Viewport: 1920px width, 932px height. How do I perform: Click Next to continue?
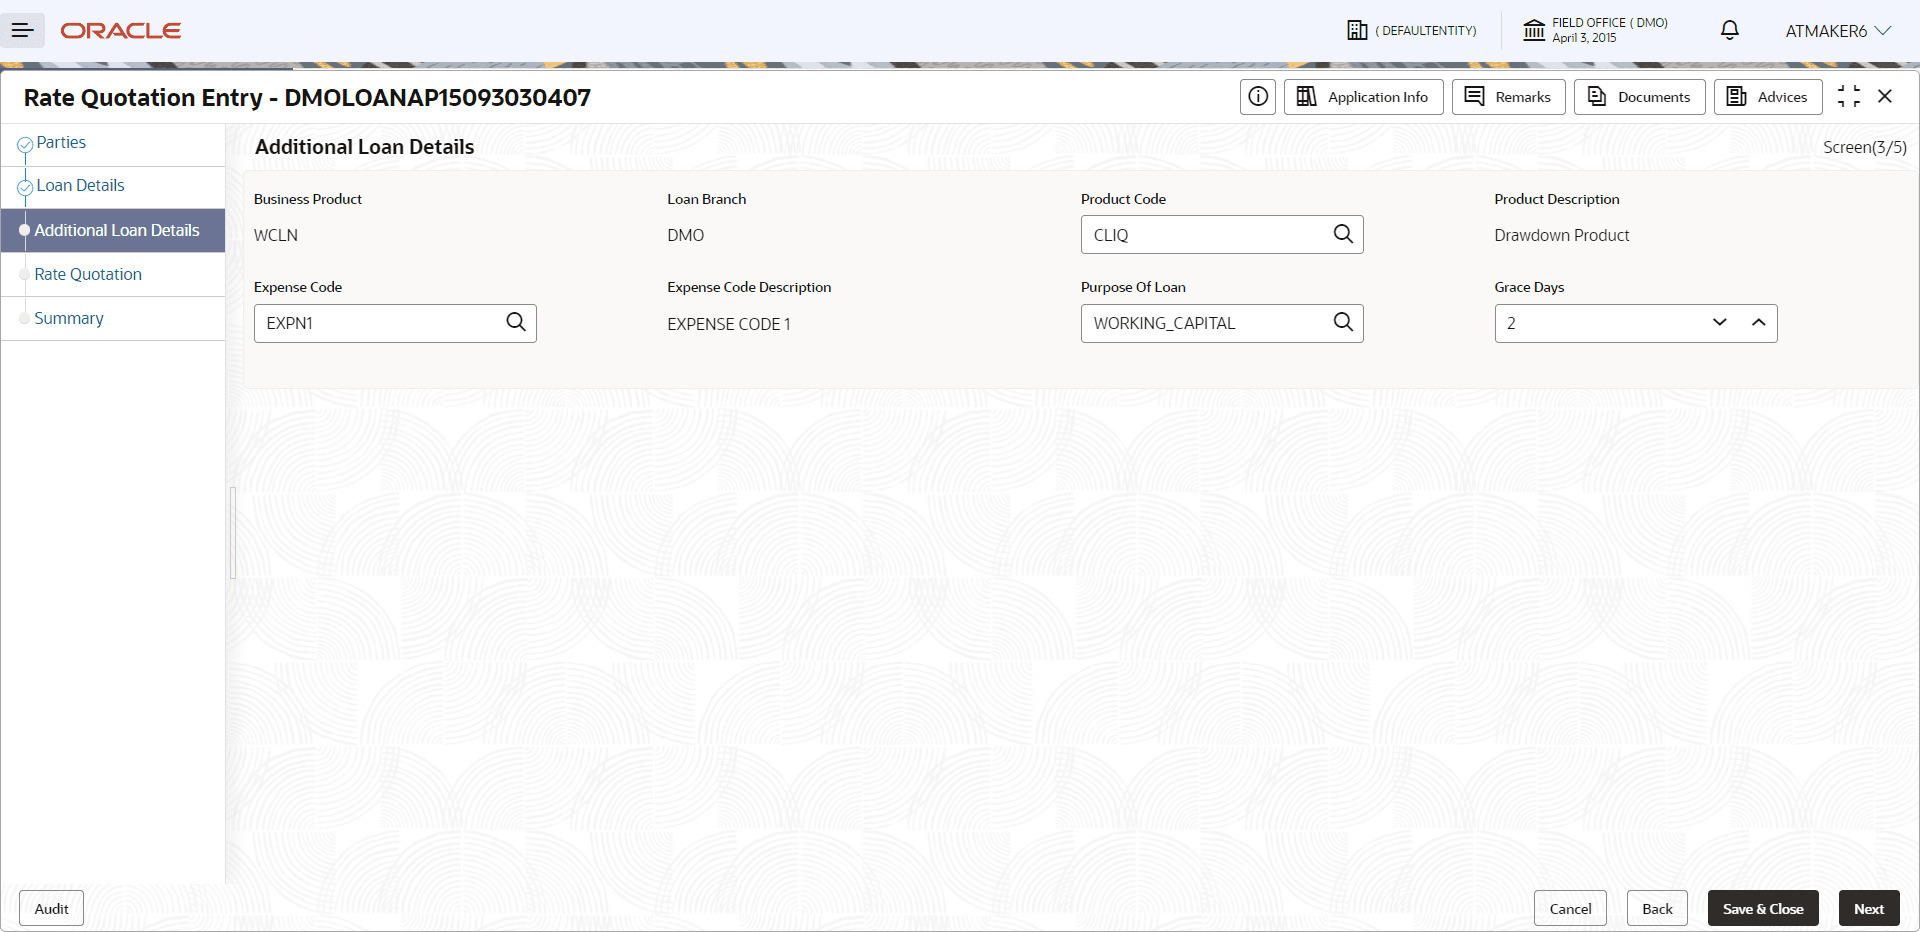click(1869, 909)
